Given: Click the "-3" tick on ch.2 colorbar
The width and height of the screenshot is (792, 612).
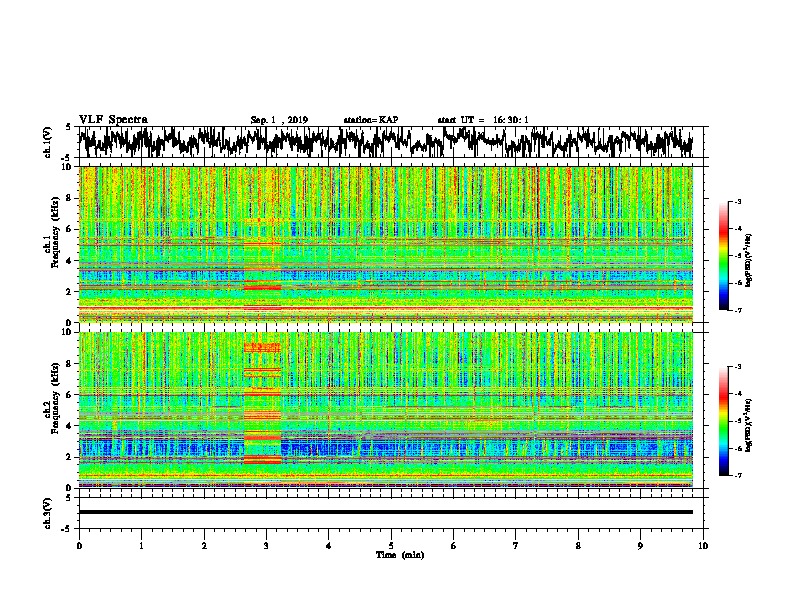Looking at the screenshot, I should [737, 367].
